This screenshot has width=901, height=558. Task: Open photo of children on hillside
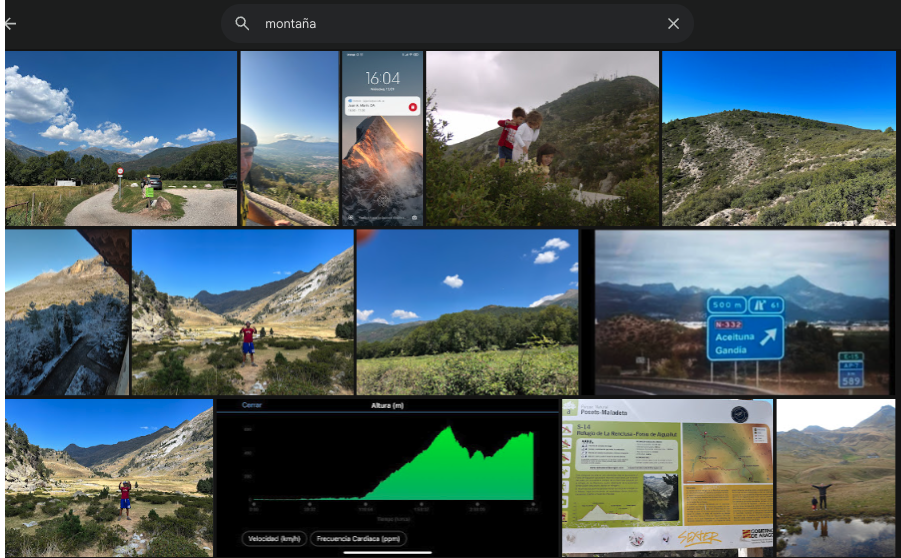(x=542, y=138)
